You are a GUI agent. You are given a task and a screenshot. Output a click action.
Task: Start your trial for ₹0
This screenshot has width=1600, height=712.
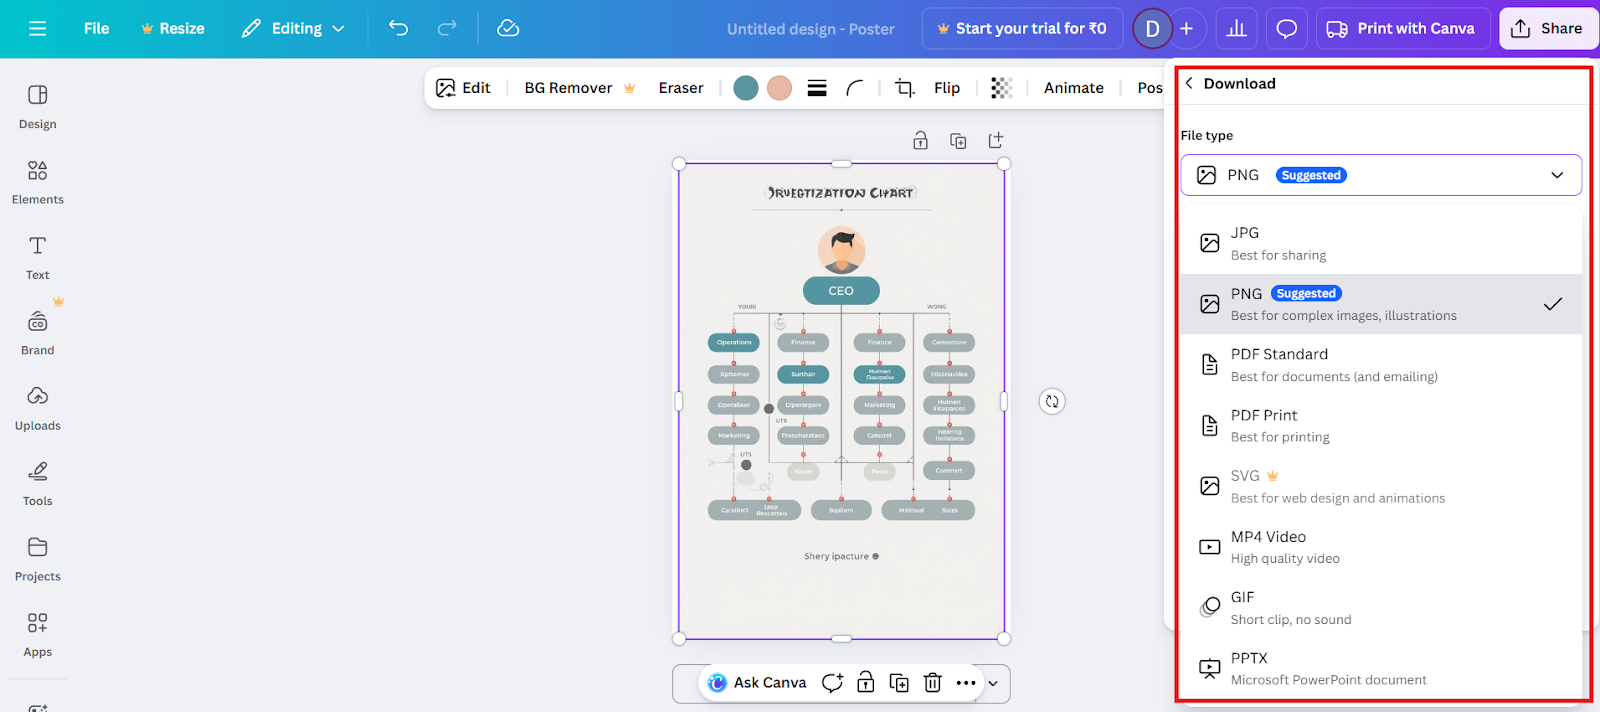(x=1022, y=28)
